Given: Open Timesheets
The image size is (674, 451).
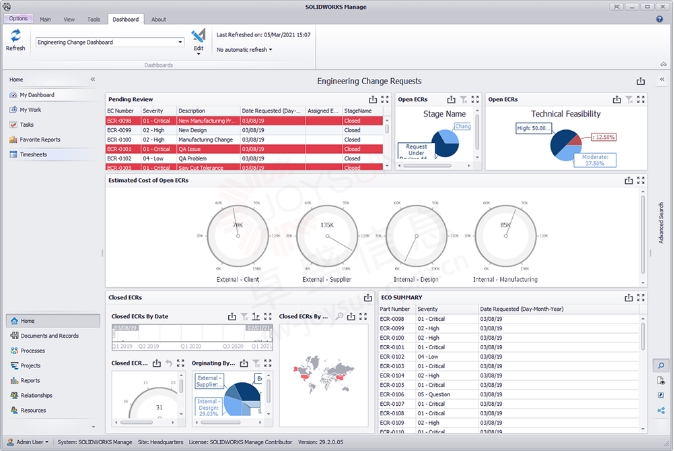Looking at the screenshot, I should click(x=34, y=154).
